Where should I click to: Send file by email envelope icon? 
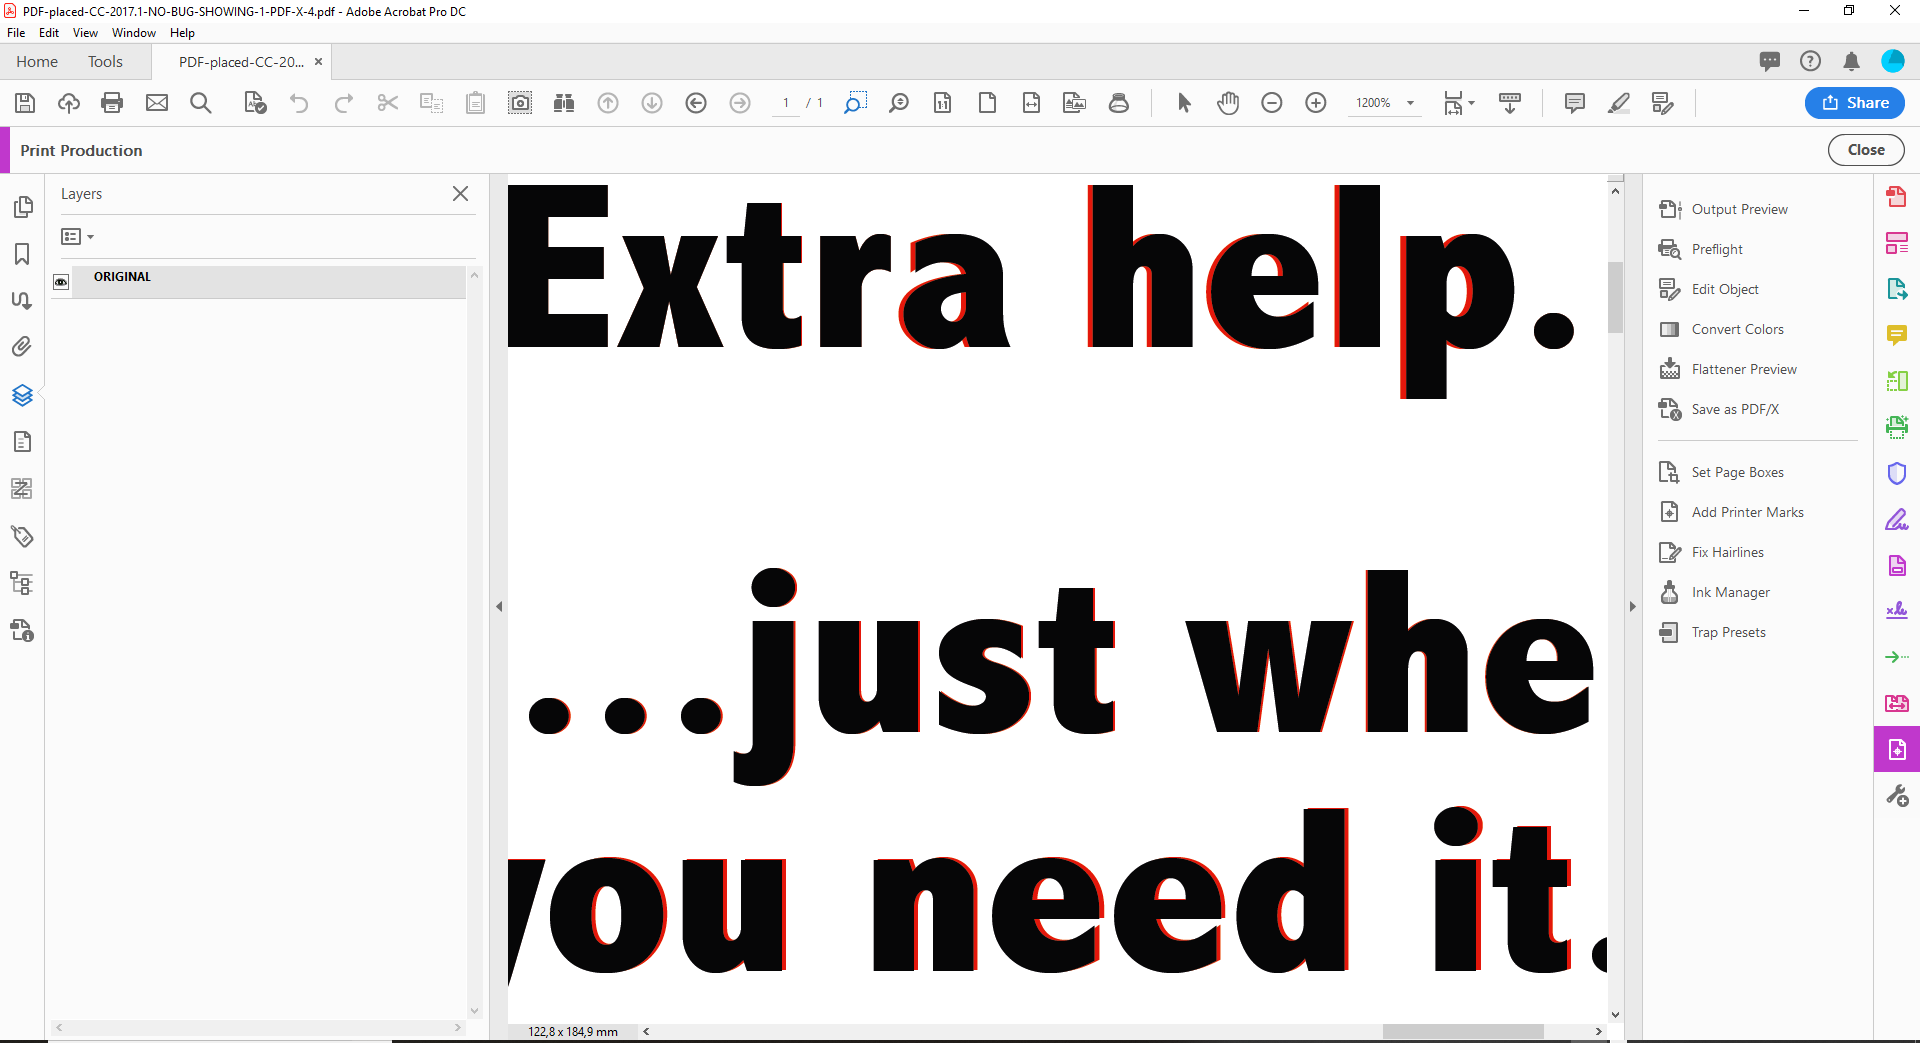[x=157, y=103]
